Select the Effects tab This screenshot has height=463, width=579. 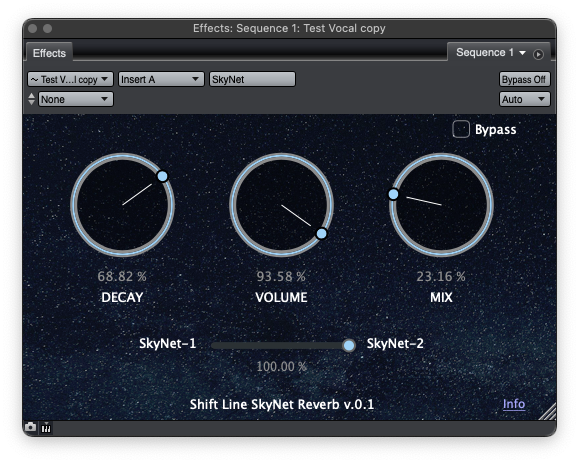[x=49, y=53]
